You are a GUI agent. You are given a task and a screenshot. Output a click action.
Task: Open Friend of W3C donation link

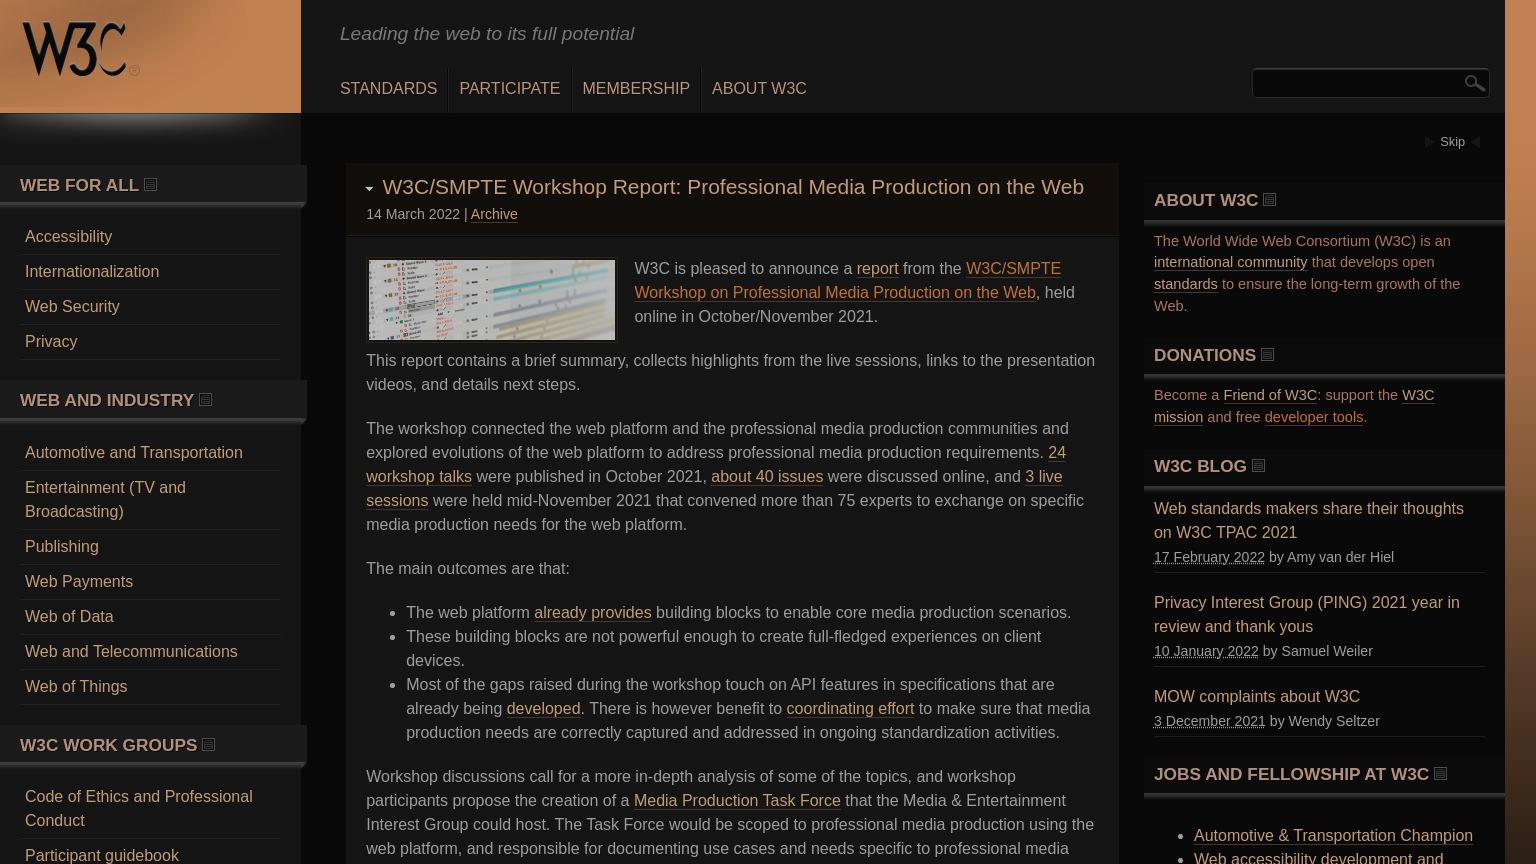click(1270, 395)
